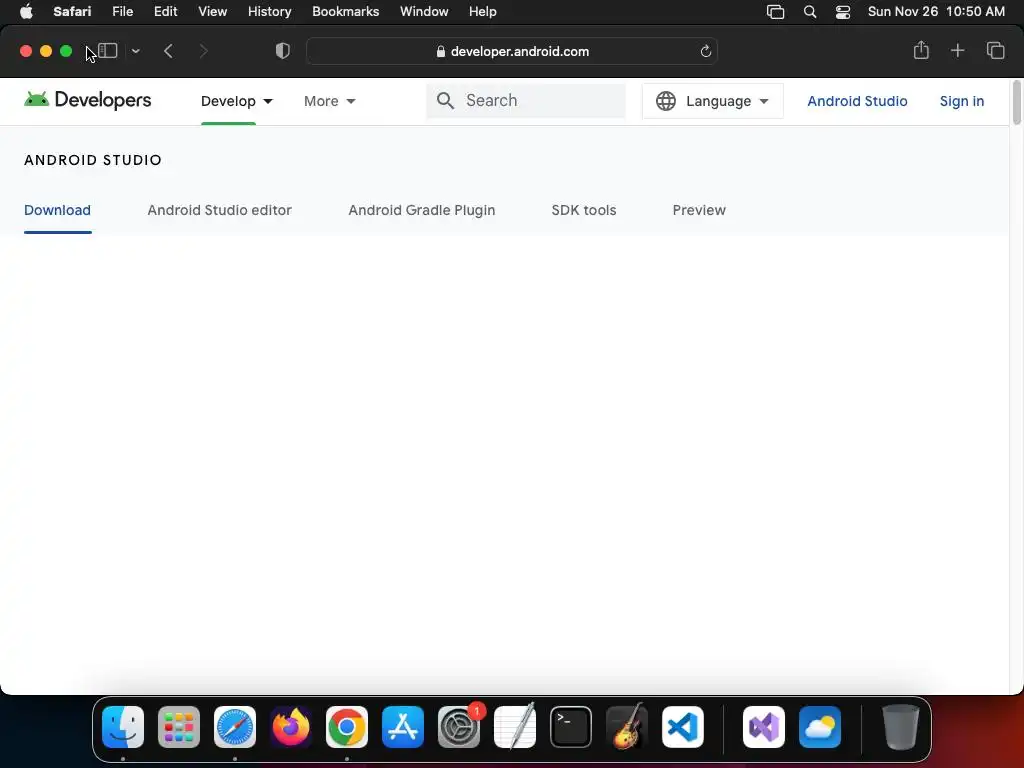Launch Google Chrome from the Dock
This screenshot has height=768, width=1024.
click(347, 727)
